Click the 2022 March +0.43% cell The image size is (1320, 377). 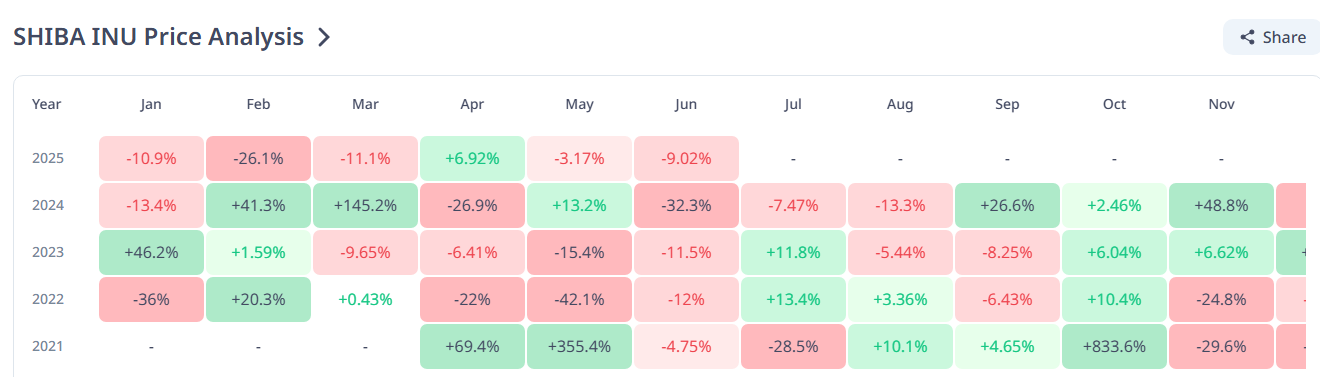coord(366,300)
